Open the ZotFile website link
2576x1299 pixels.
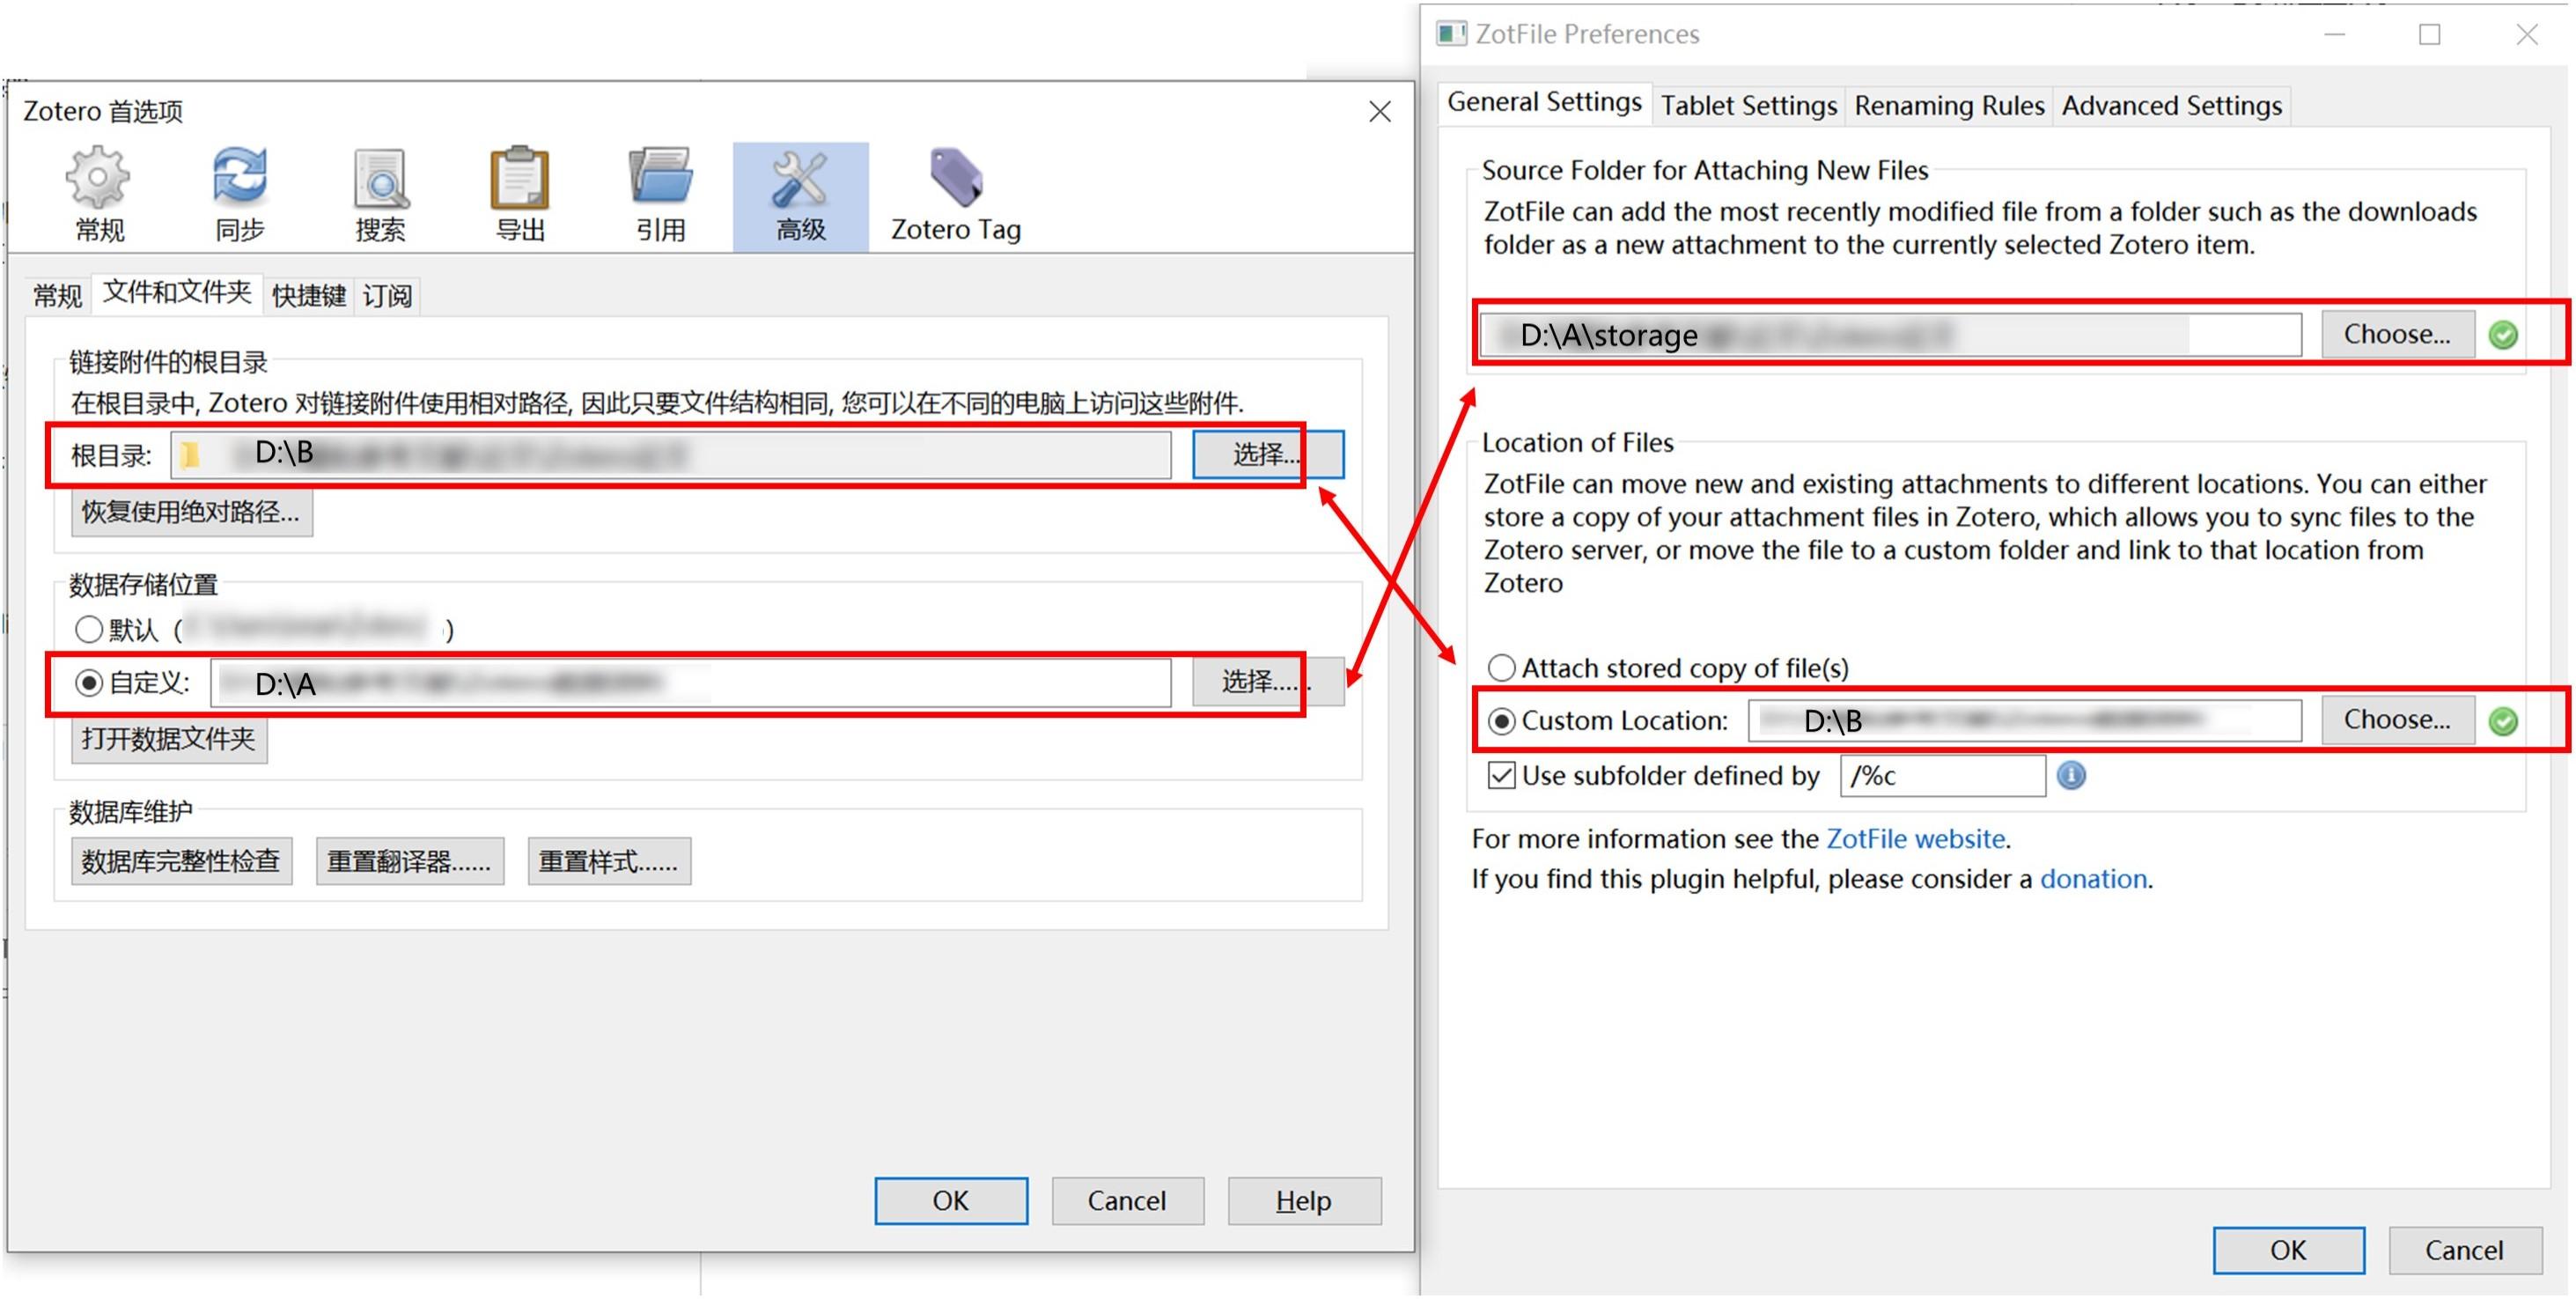pos(1915,839)
